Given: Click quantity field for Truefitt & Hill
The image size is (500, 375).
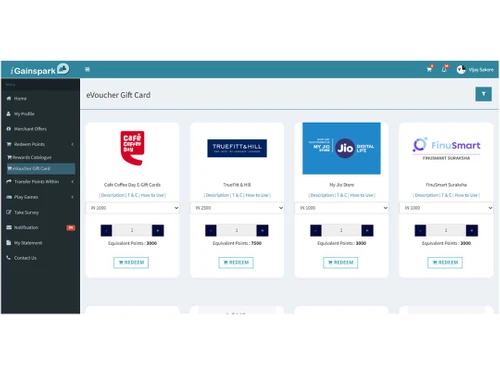Looking at the screenshot, I should (237, 230).
